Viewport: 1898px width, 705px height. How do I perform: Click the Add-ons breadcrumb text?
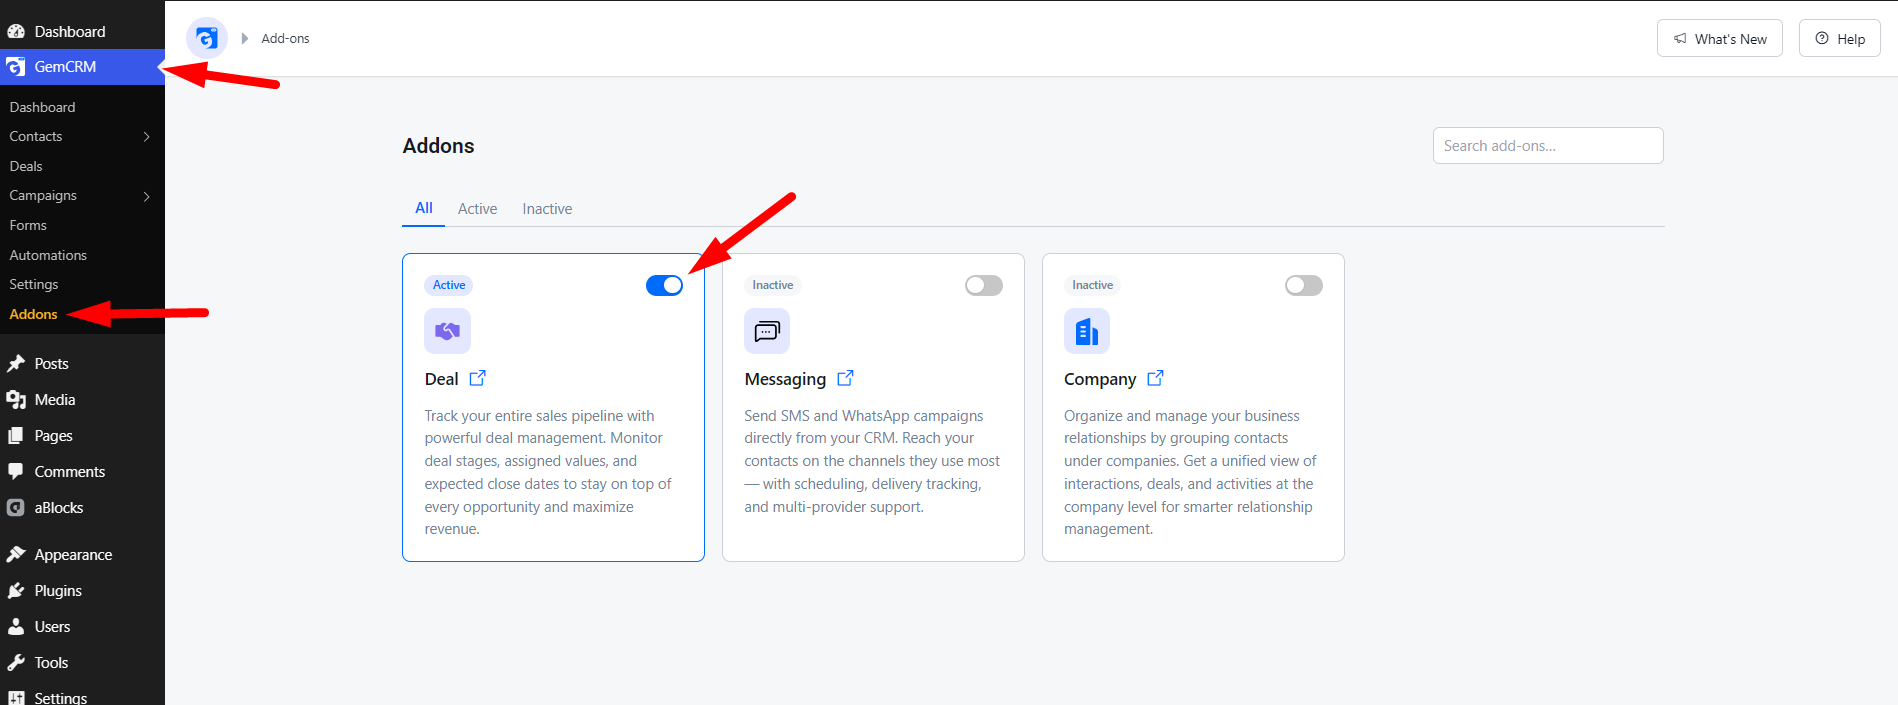[x=285, y=38]
